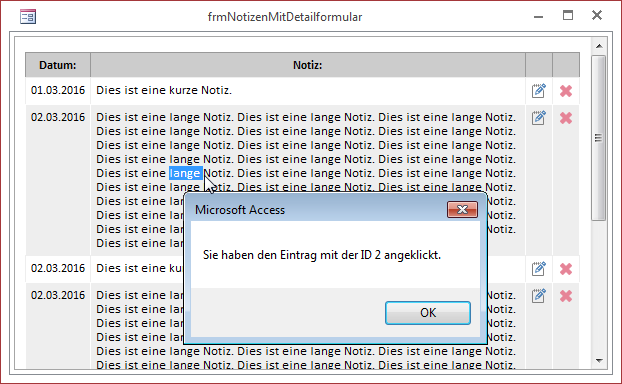Click the Notiz: column header
The width and height of the screenshot is (622, 384).
coord(308,65)
